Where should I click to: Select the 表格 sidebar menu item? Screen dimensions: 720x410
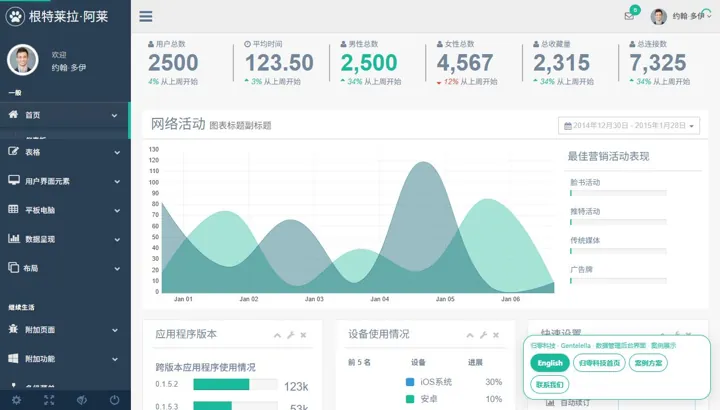[x=65, y=152]
